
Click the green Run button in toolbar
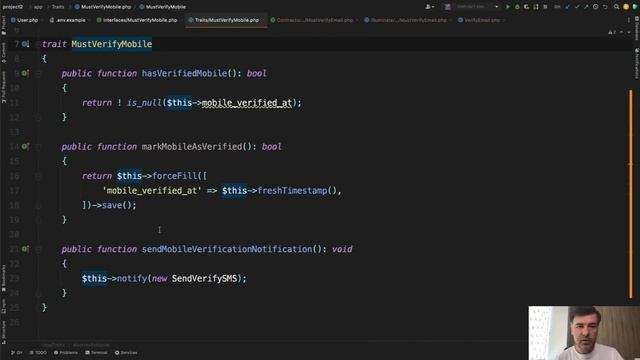tap(508, 7)
